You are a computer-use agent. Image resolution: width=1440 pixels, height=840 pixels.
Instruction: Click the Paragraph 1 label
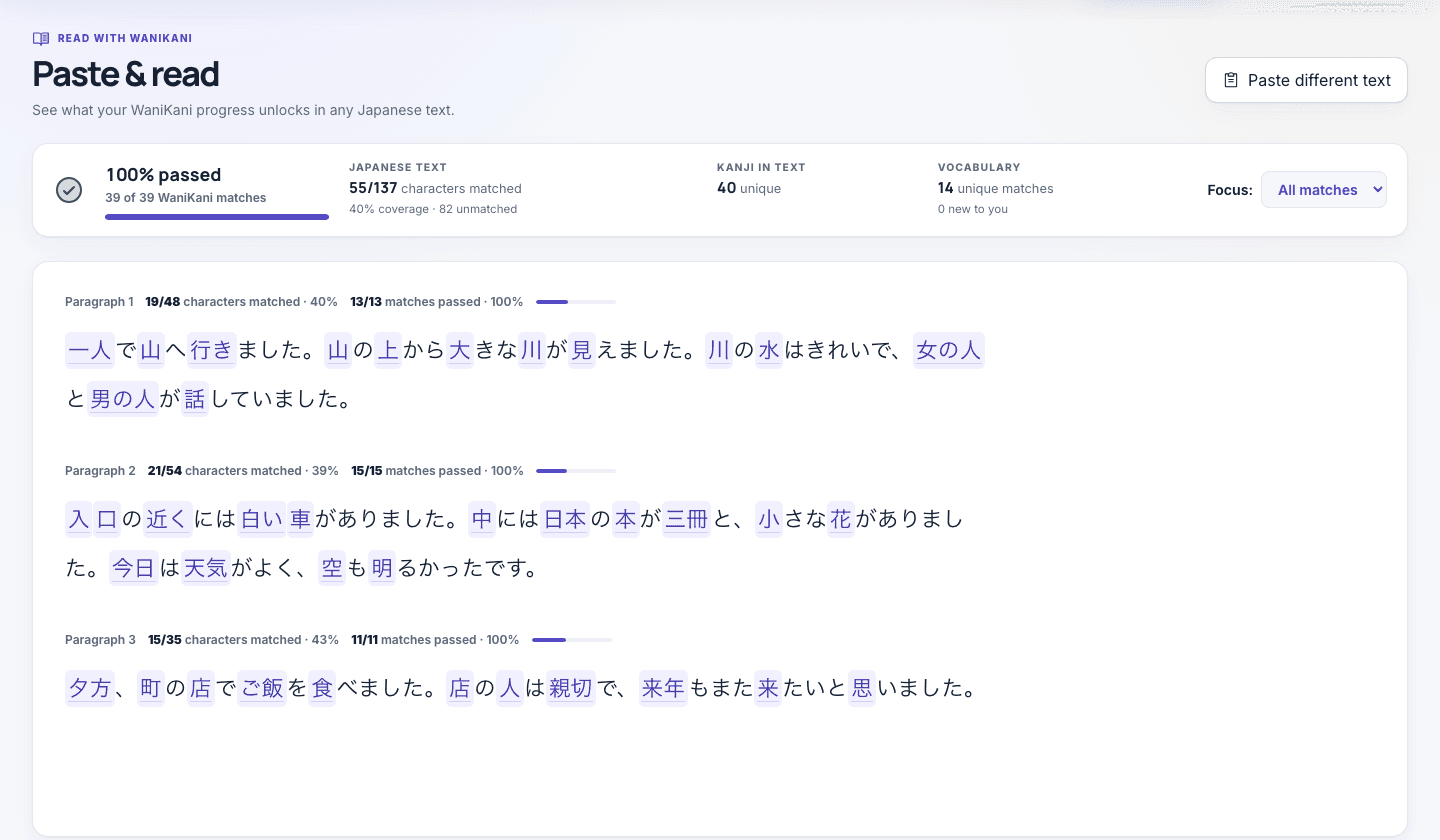(x=99, y=302)
